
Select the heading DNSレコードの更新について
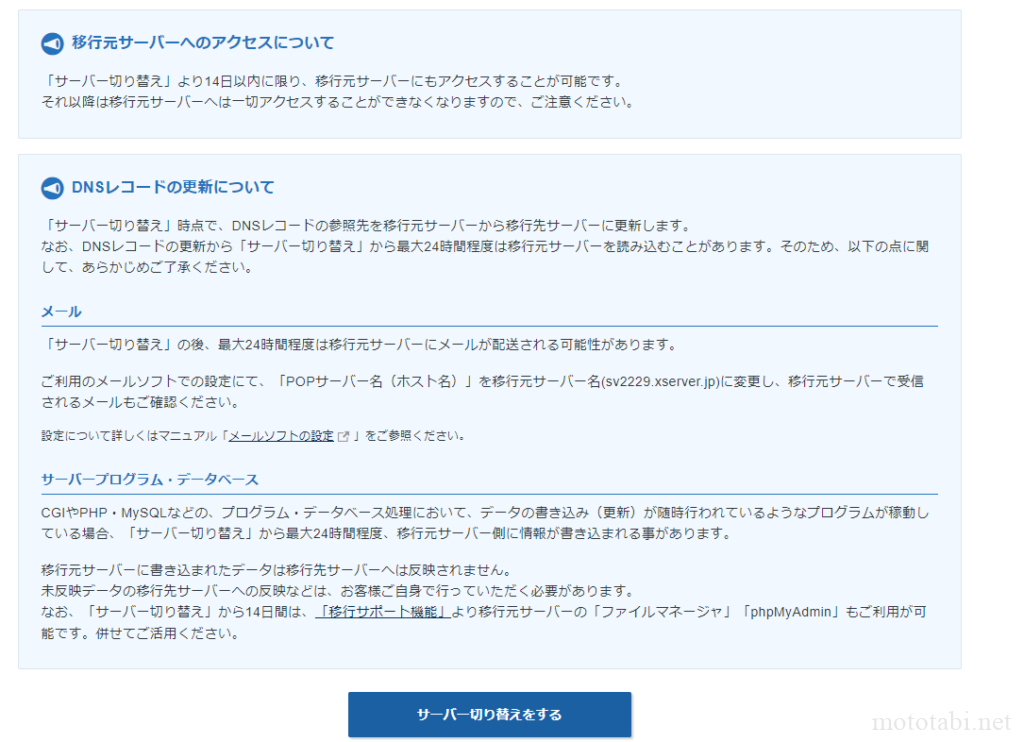(x=172, y=187)
